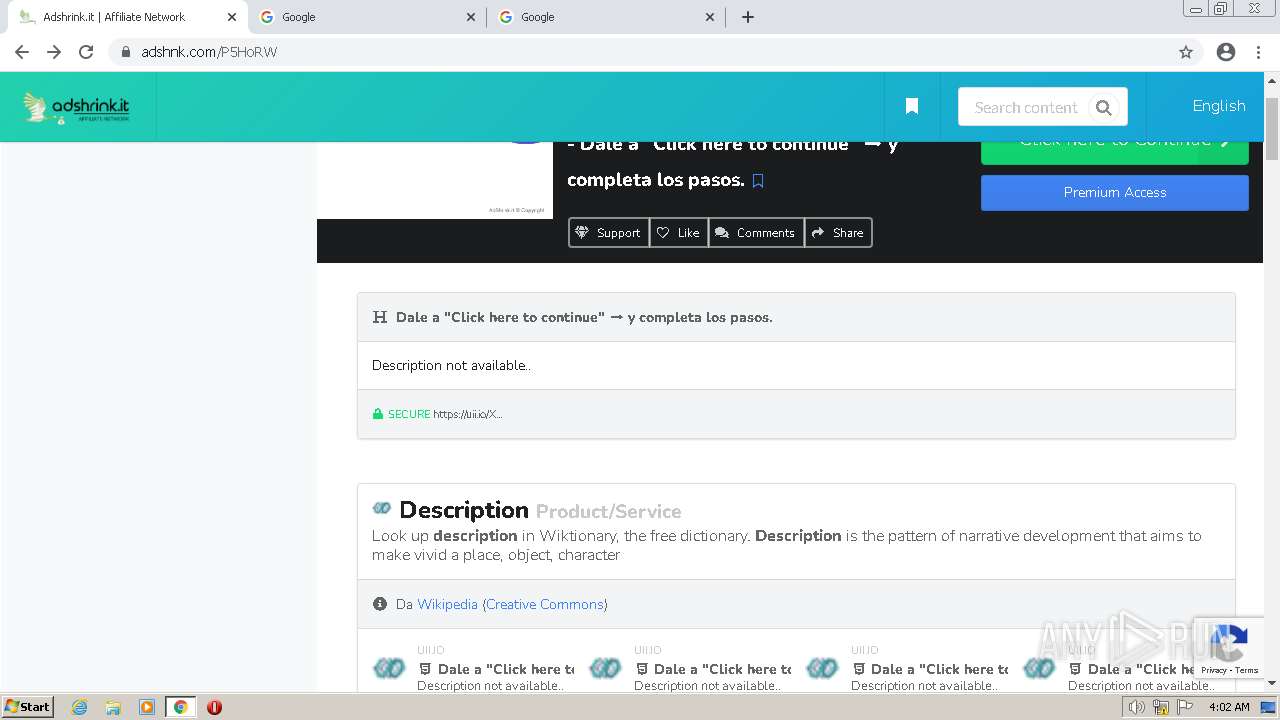Click the action center flag tray icon
The width and height of the screenshot is (1280, 720).
coord(1183,707)
